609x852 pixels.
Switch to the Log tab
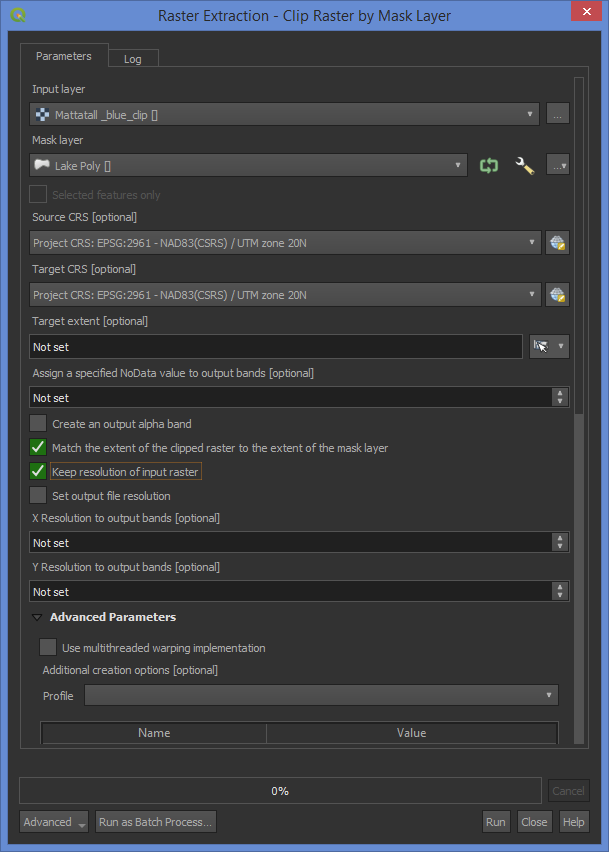132,59
